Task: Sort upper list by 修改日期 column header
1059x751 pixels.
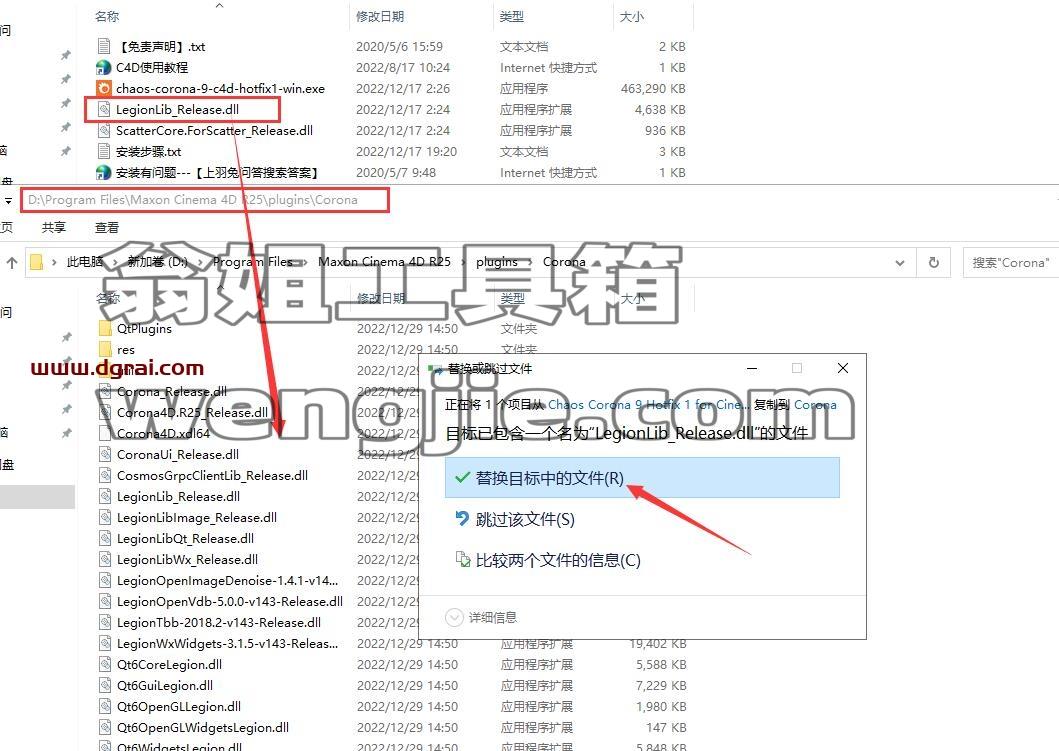Action: (x=380, y=16)
